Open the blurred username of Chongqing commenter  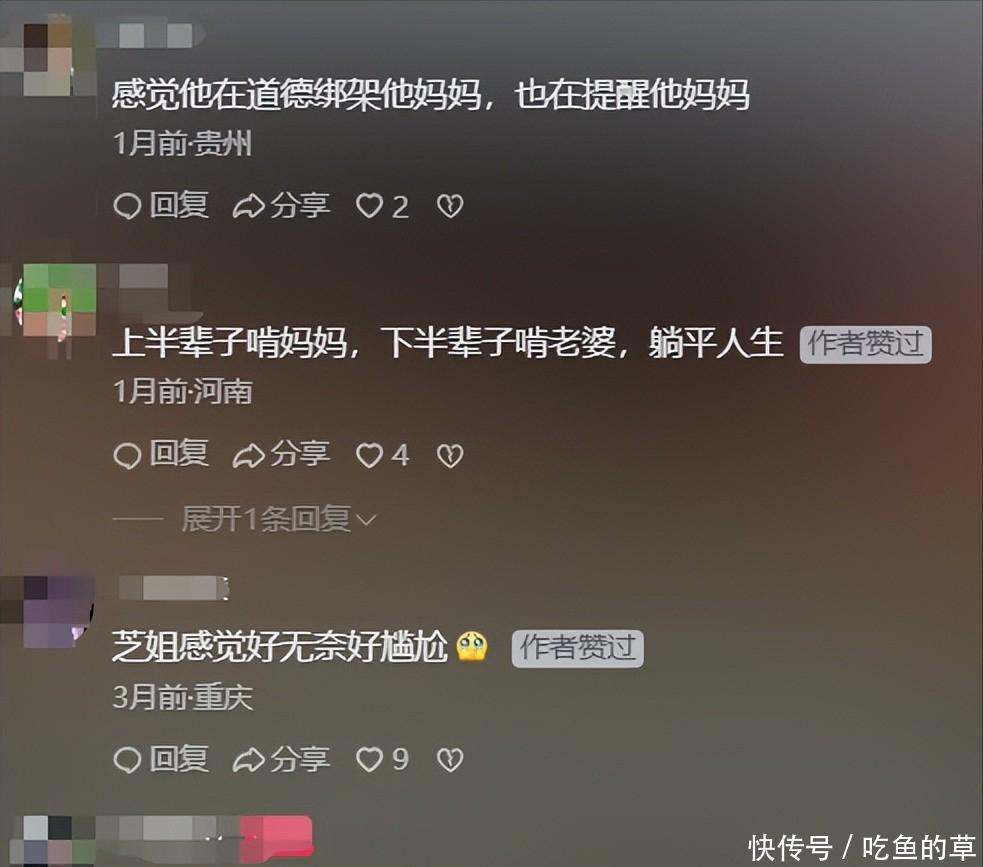click(x=174, y=588)
